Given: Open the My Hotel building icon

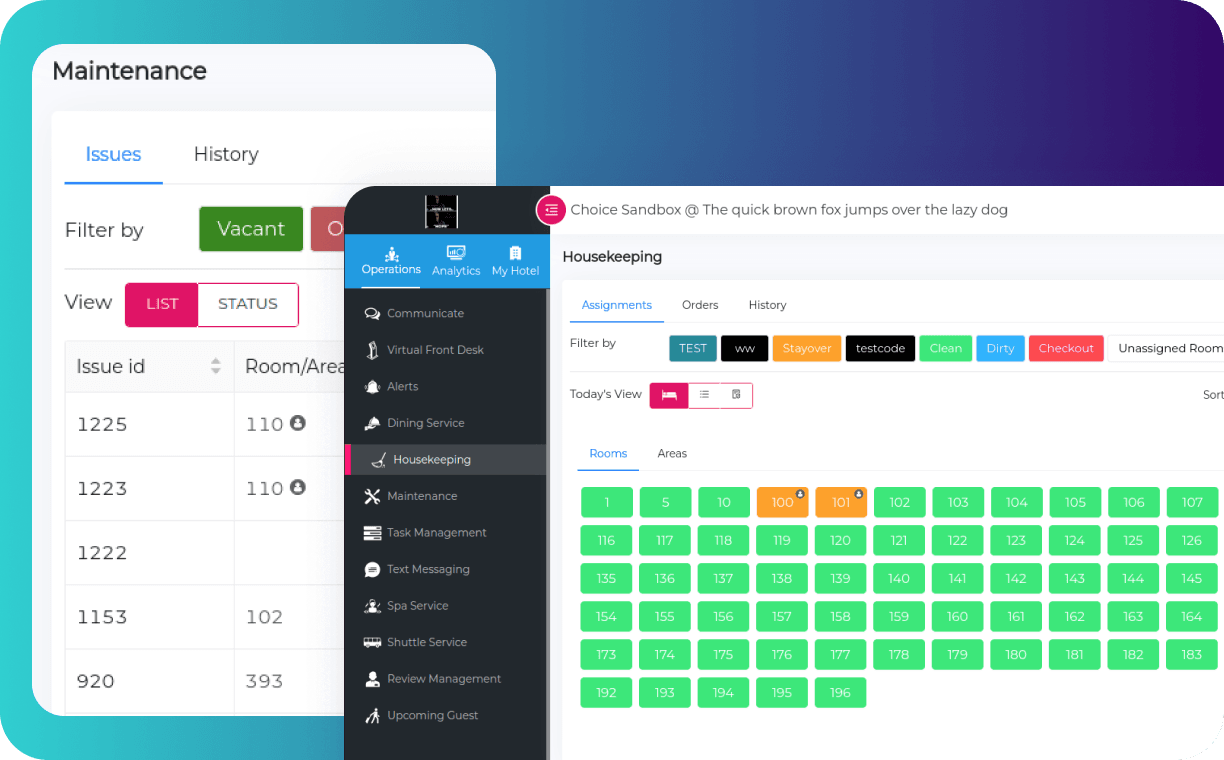Looking at the screenshot, I should tap(515, 254).
